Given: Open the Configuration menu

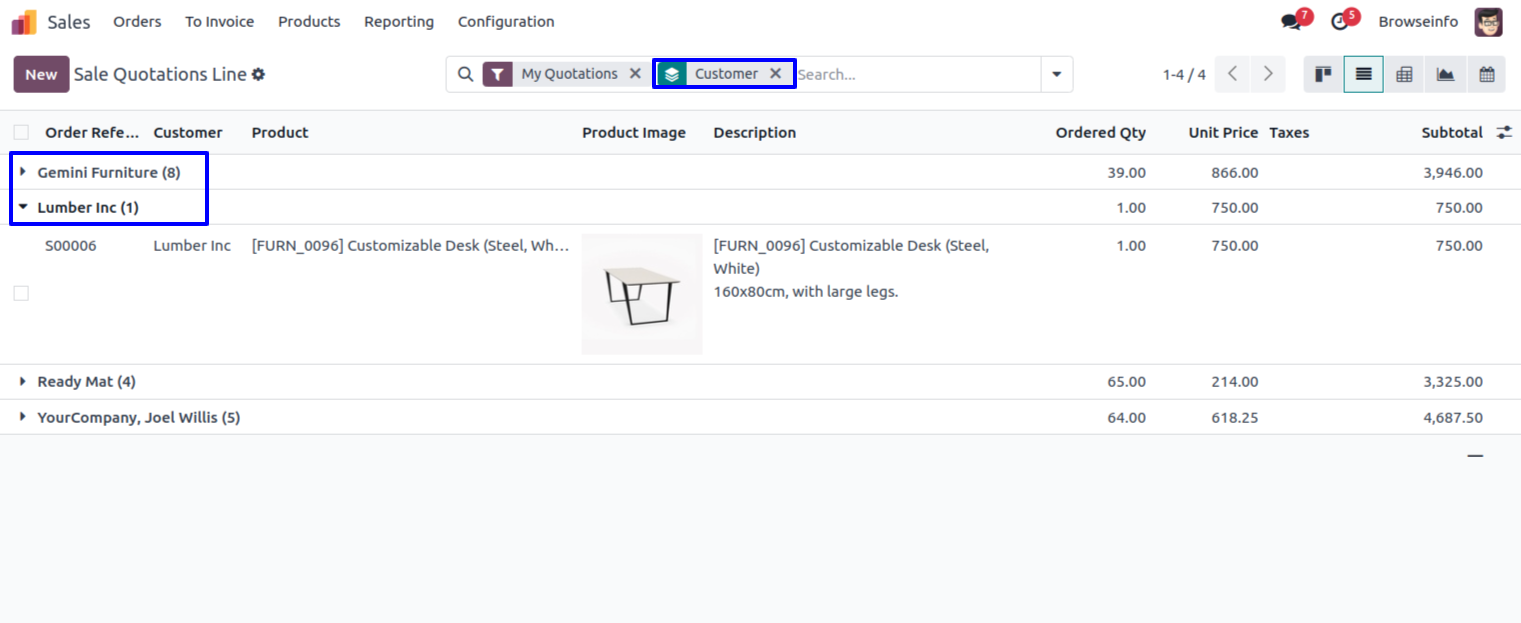Looking at the screenshot, I should click(506, 22).
